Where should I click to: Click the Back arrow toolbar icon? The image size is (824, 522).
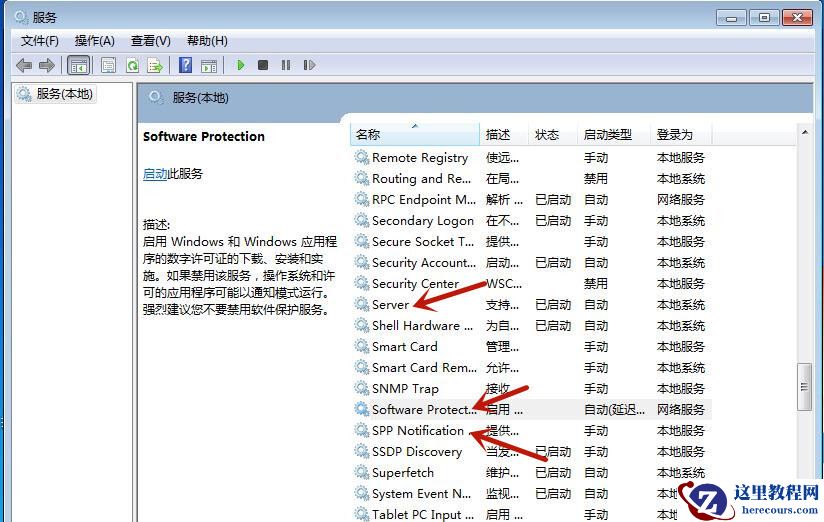click(x=24, y=65)
